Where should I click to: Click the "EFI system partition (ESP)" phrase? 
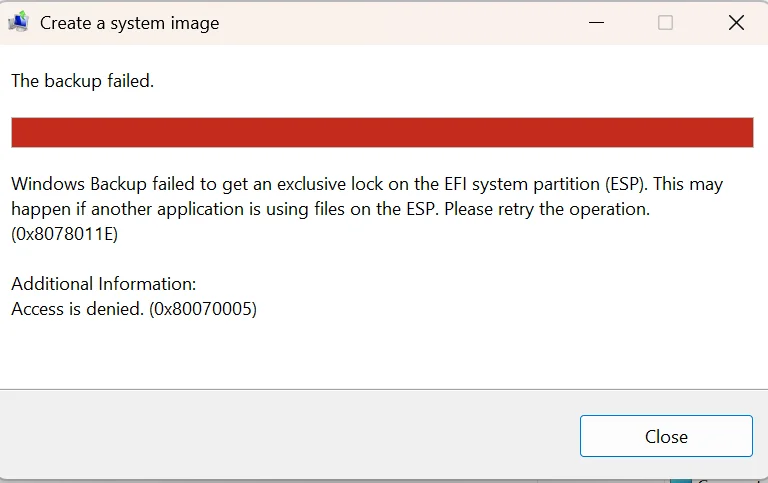[x=544, y=184]
